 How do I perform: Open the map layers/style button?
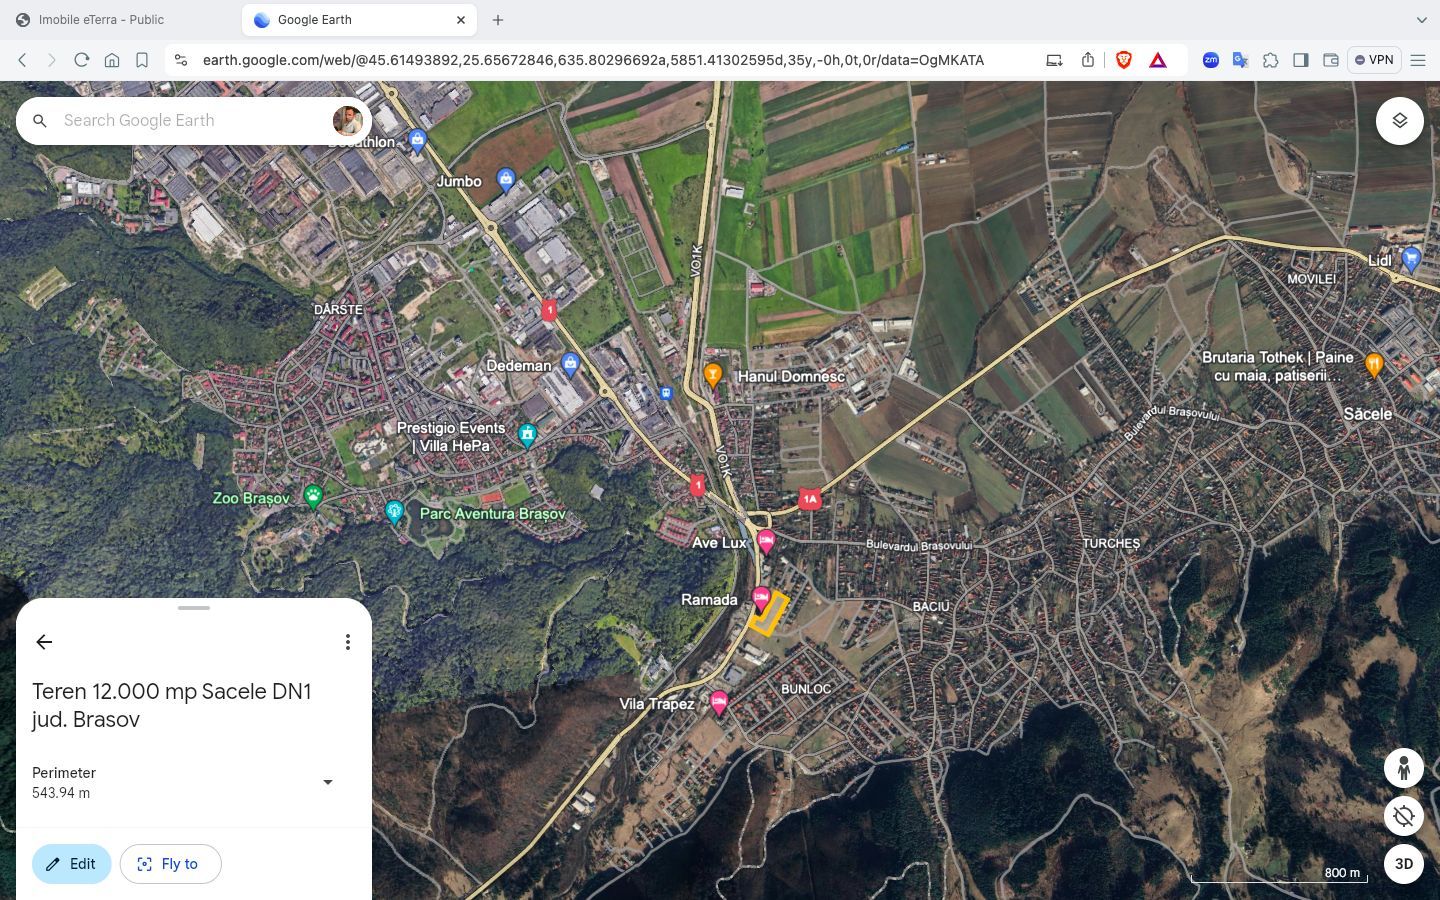pyautogui.click(x=1399, y=121)
